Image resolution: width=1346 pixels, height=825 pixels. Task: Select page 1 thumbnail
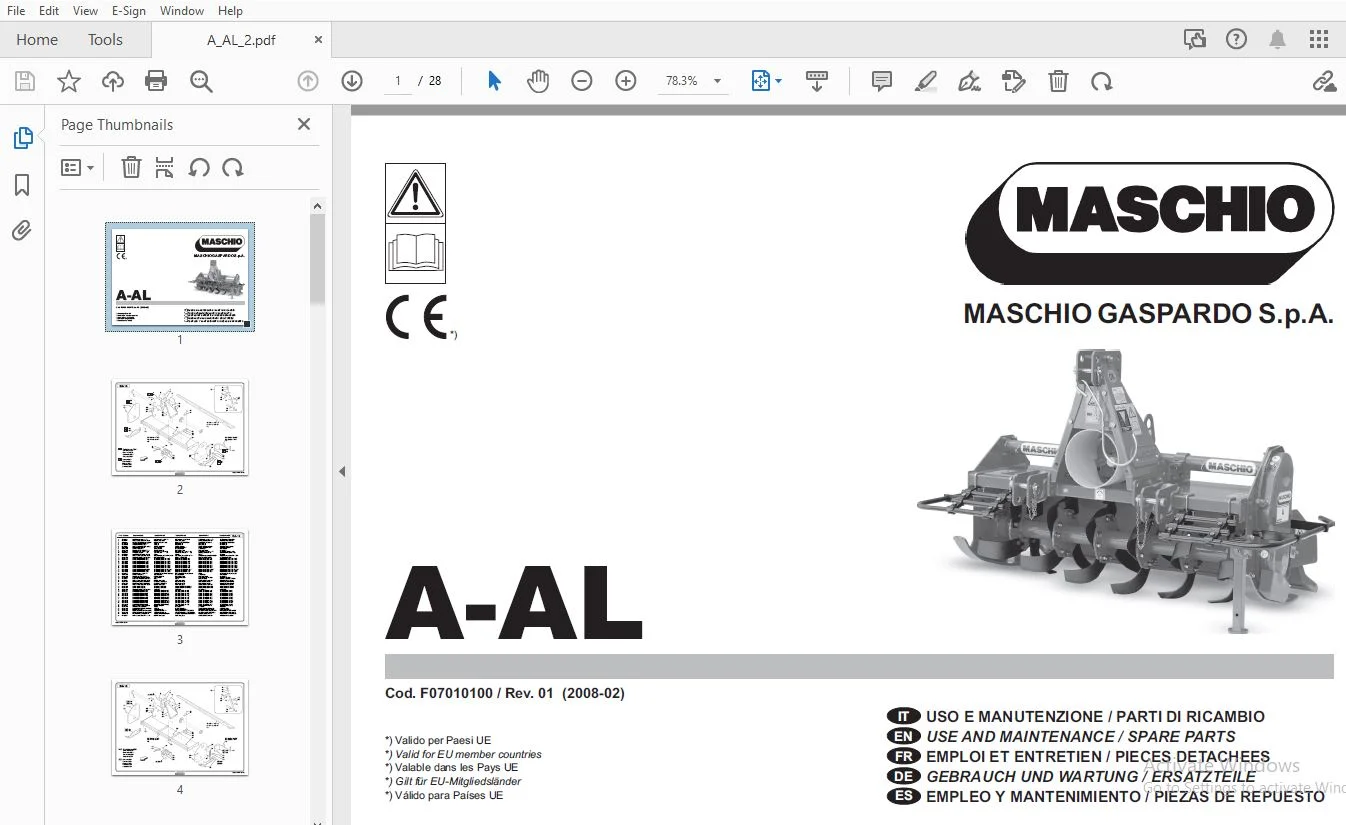tap(180, 277)
